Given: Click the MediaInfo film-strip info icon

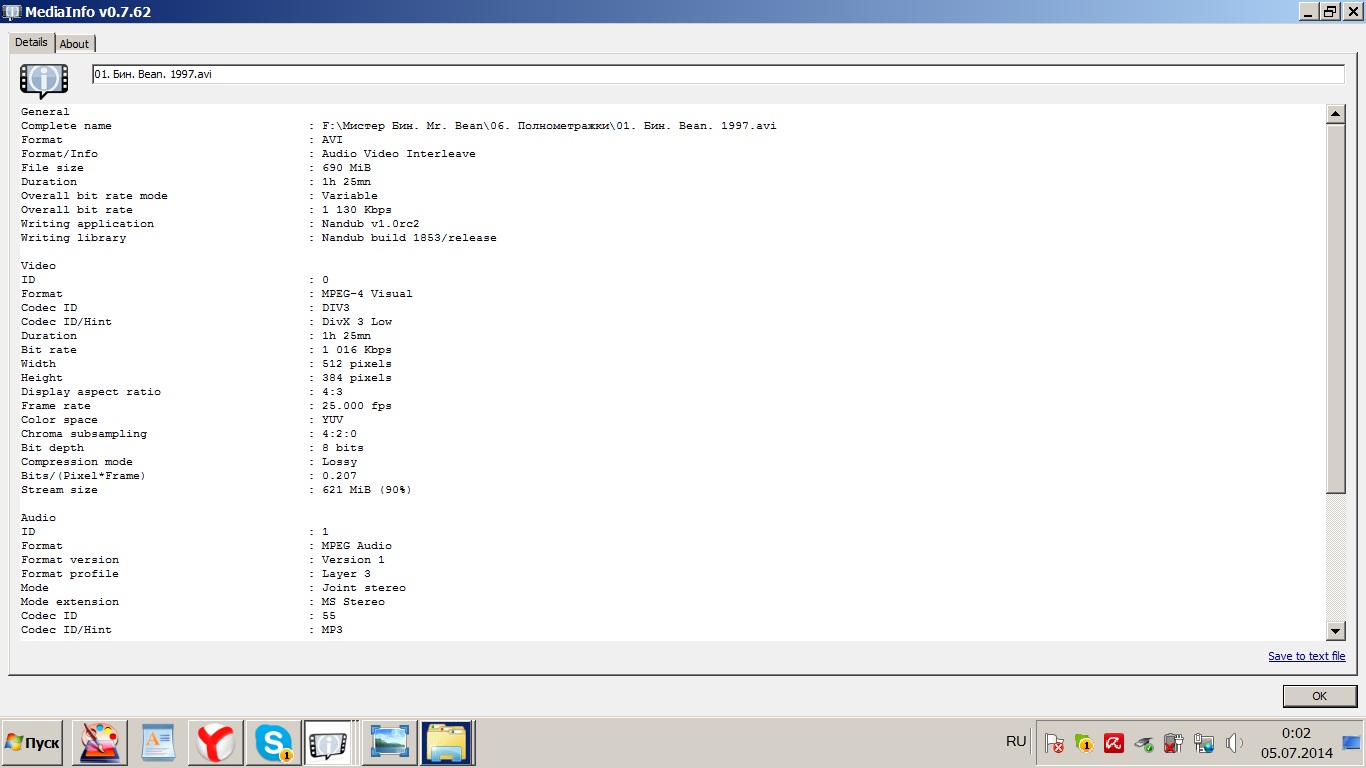Looking at the screenshot, I should 44,79.
